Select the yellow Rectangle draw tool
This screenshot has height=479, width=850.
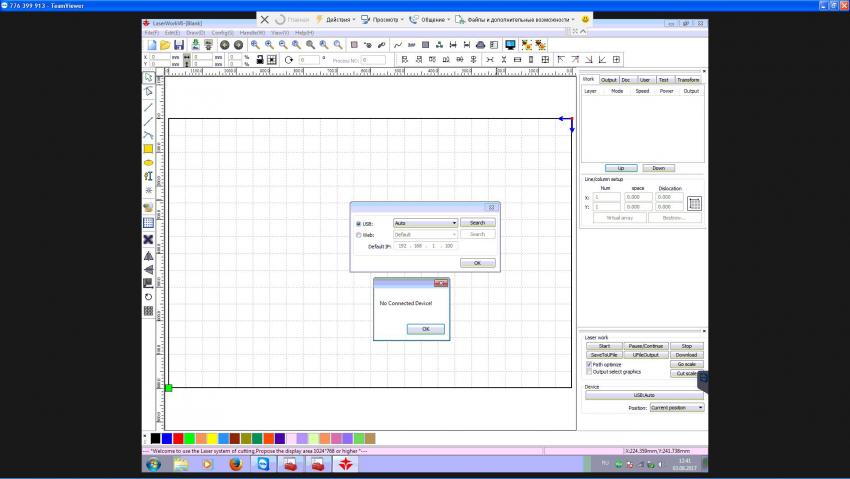click(148, 148)
